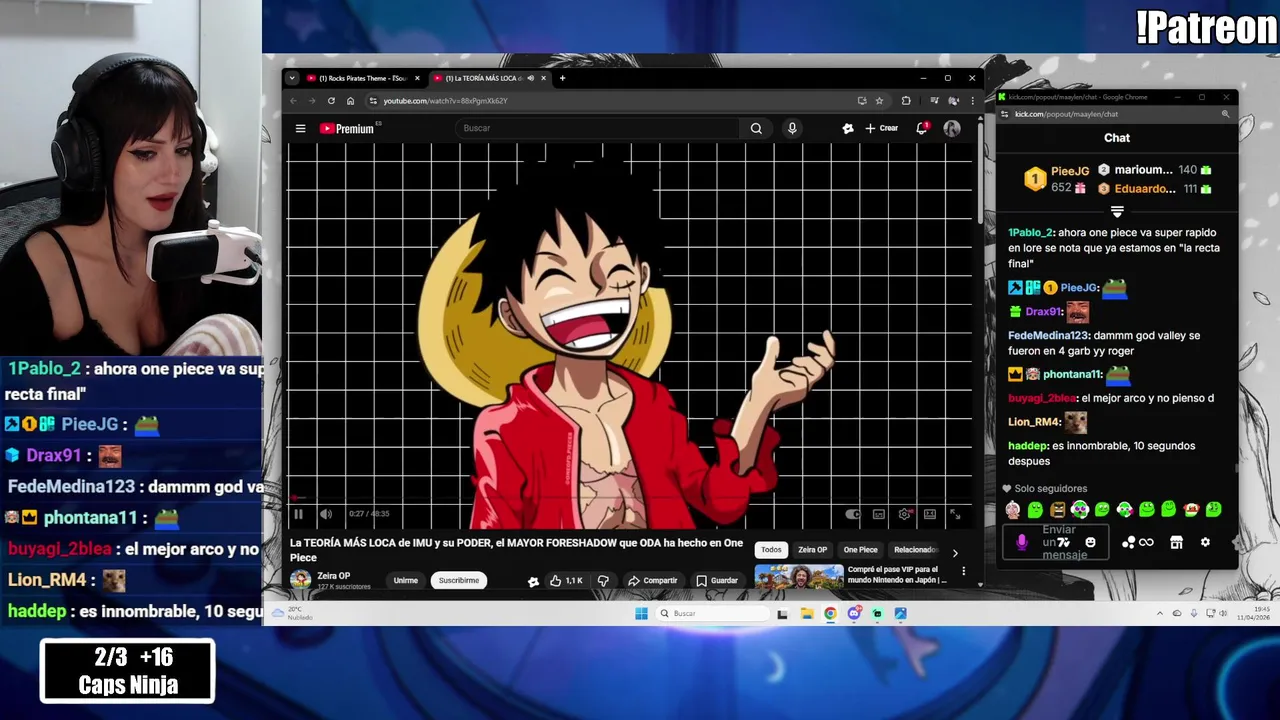Open the YouTube hamburger guide menu
Image resolution: width=1280 pixels, height=720 pixels.
pyautogui.click(x=300, y=128)
